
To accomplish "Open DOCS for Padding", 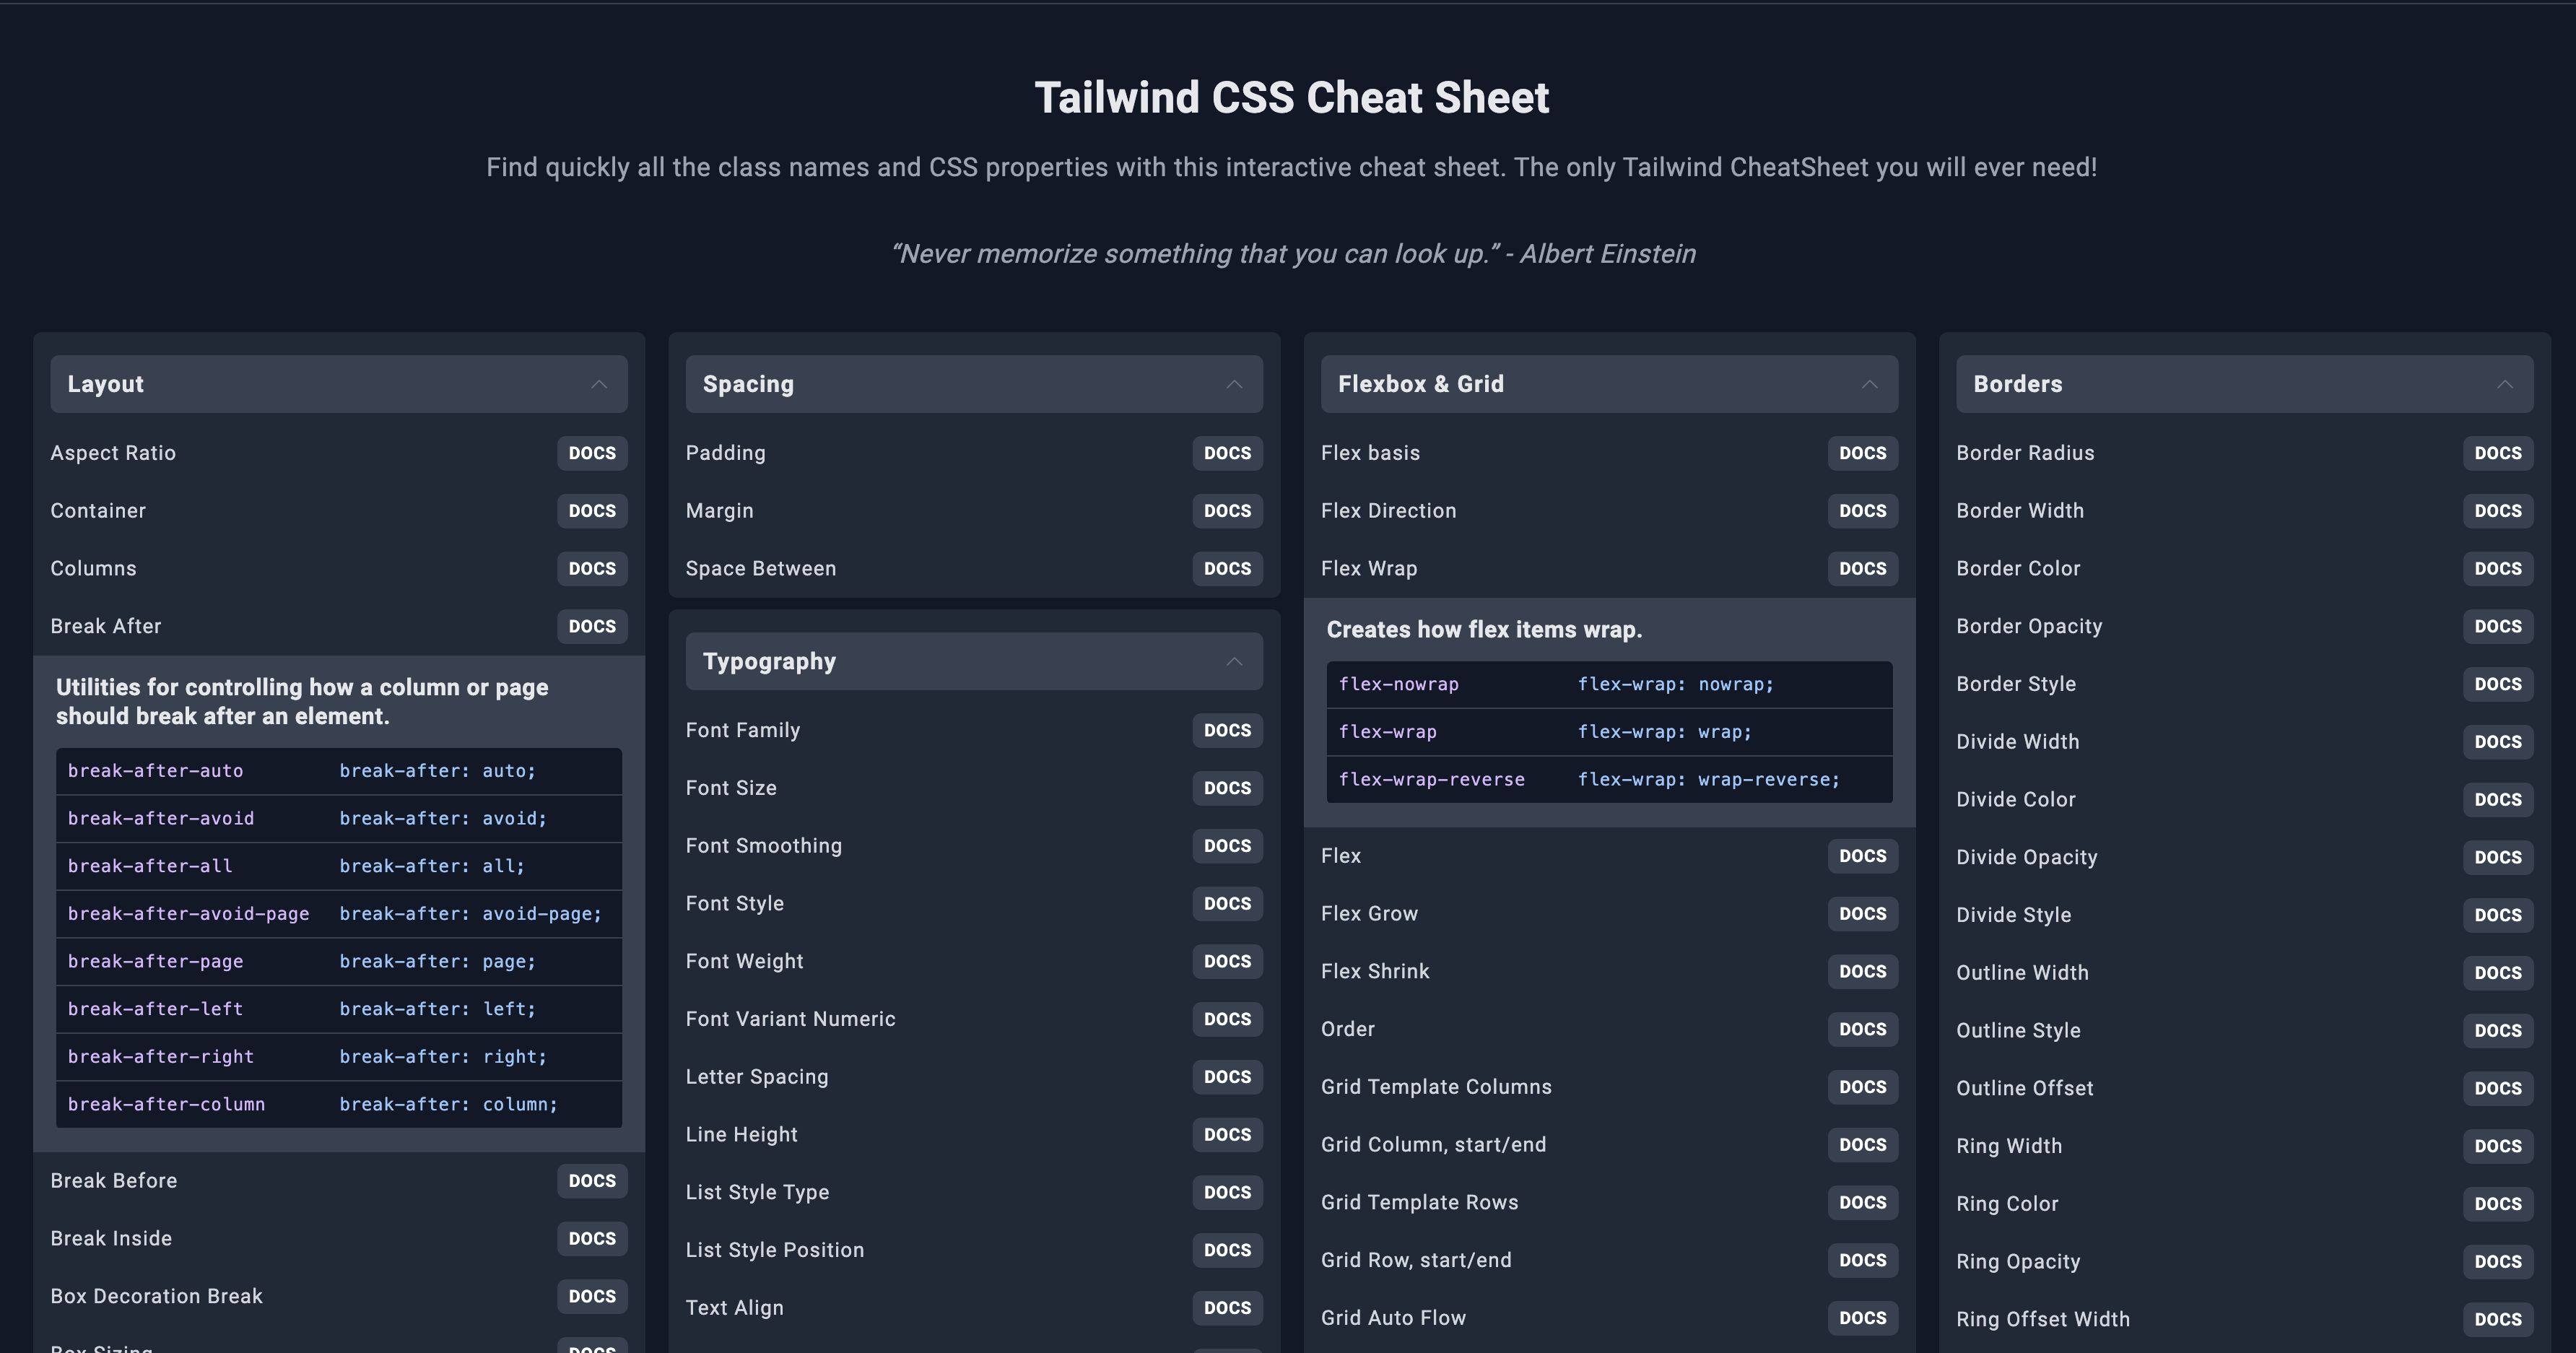I will 1227,453.
